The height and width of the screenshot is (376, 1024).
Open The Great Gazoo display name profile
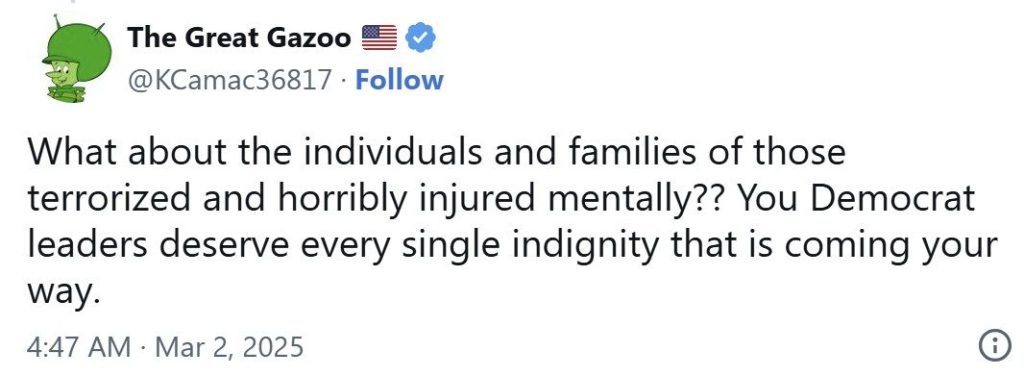pyautogui.click(x=239, y=38)
